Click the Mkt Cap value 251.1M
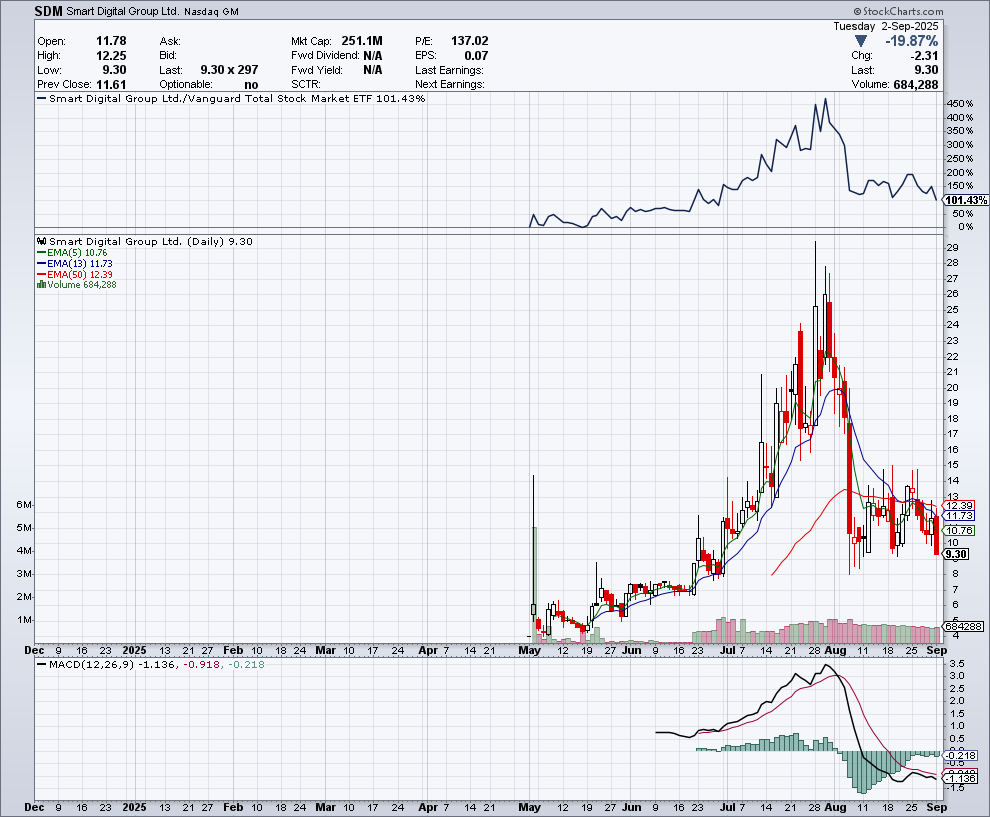The width and height of the screenshot is (990, 817). pyautogui.click(x=362, y=41)
